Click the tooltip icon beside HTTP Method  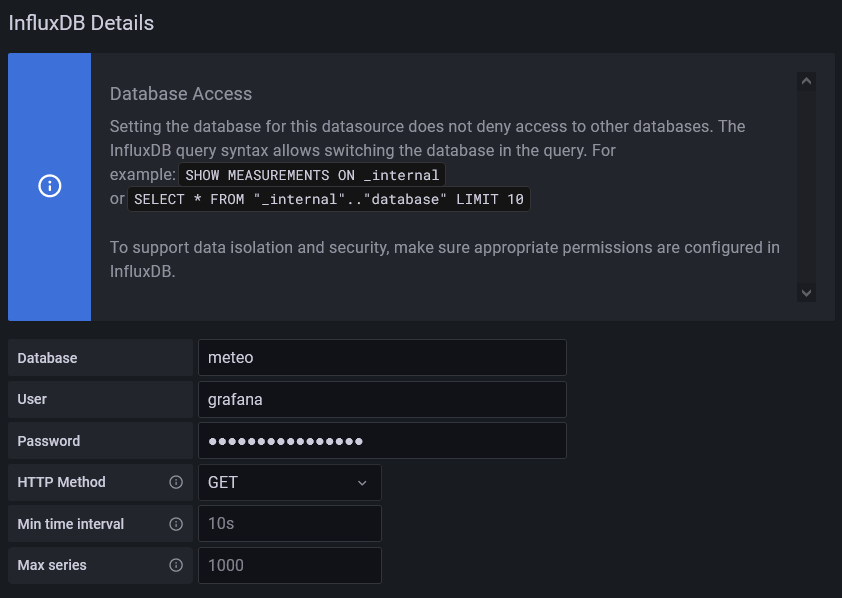pos(178,482)
